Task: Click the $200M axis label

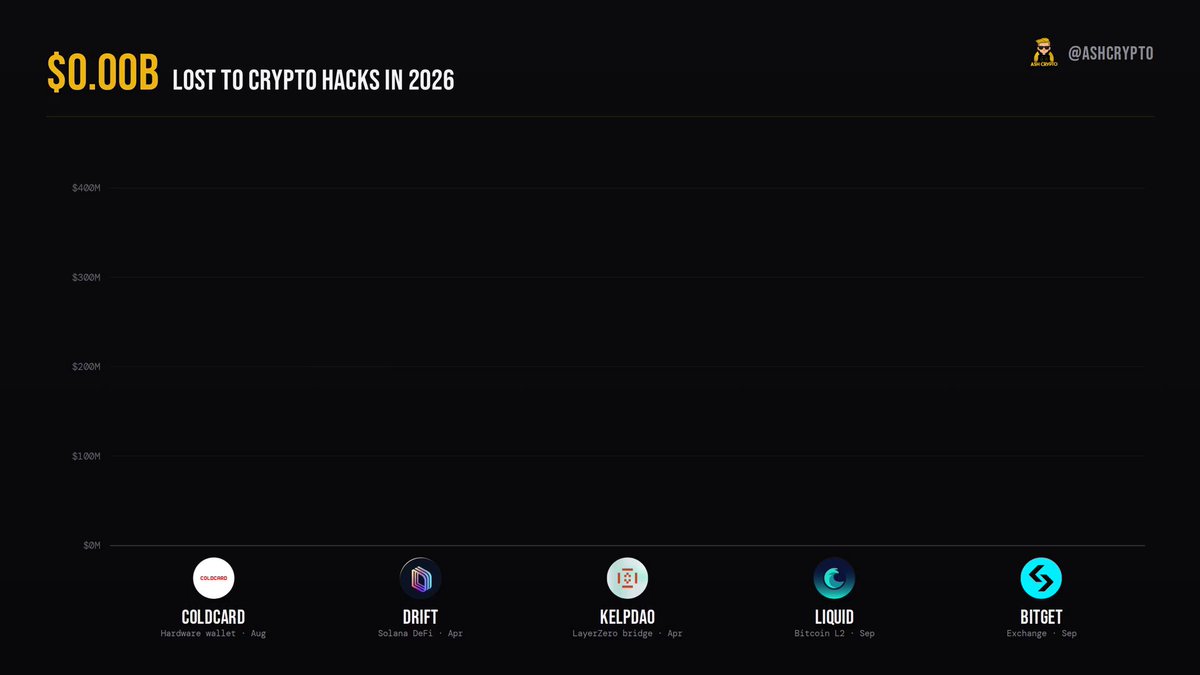Action: 86,366
